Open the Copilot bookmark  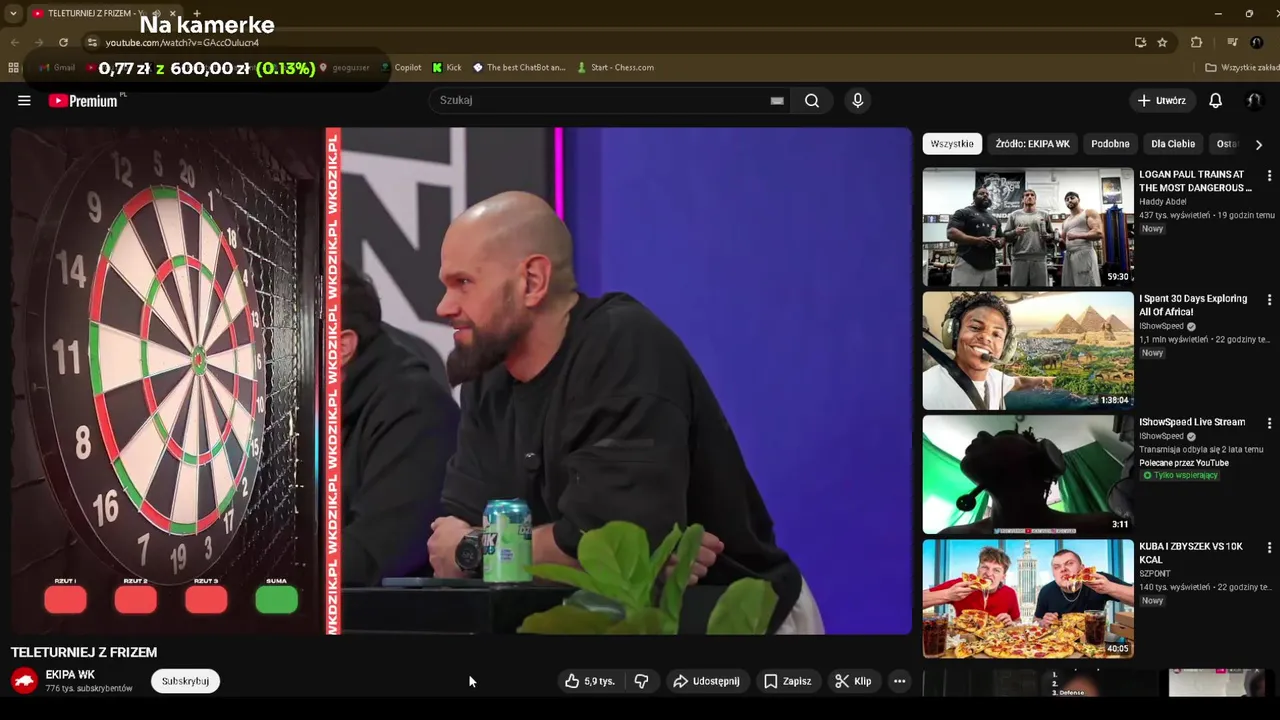401,67
